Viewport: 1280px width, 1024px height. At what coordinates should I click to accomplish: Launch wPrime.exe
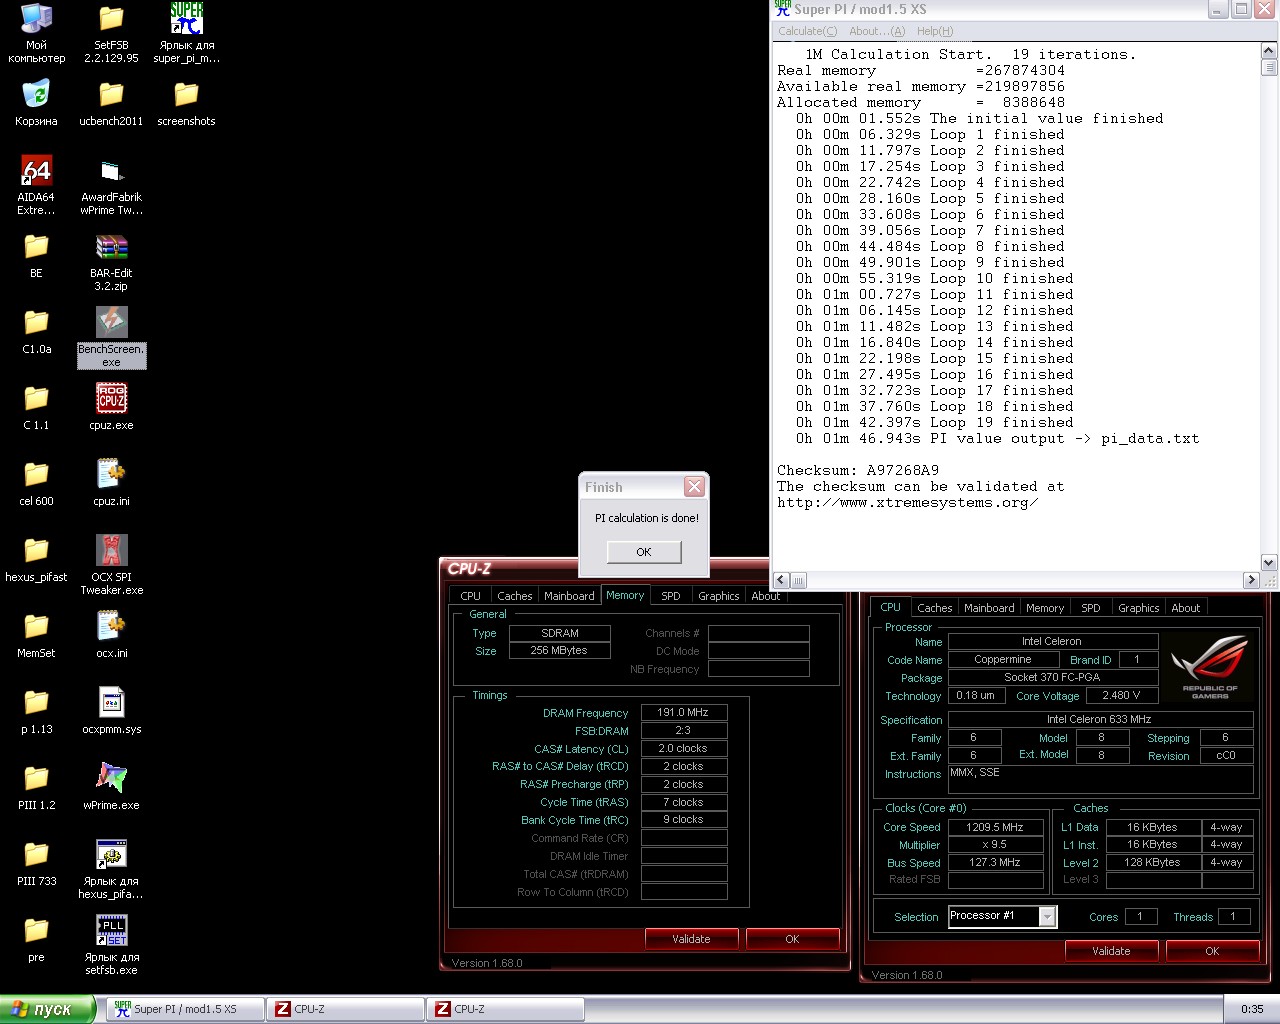click(x=111, y=787)
